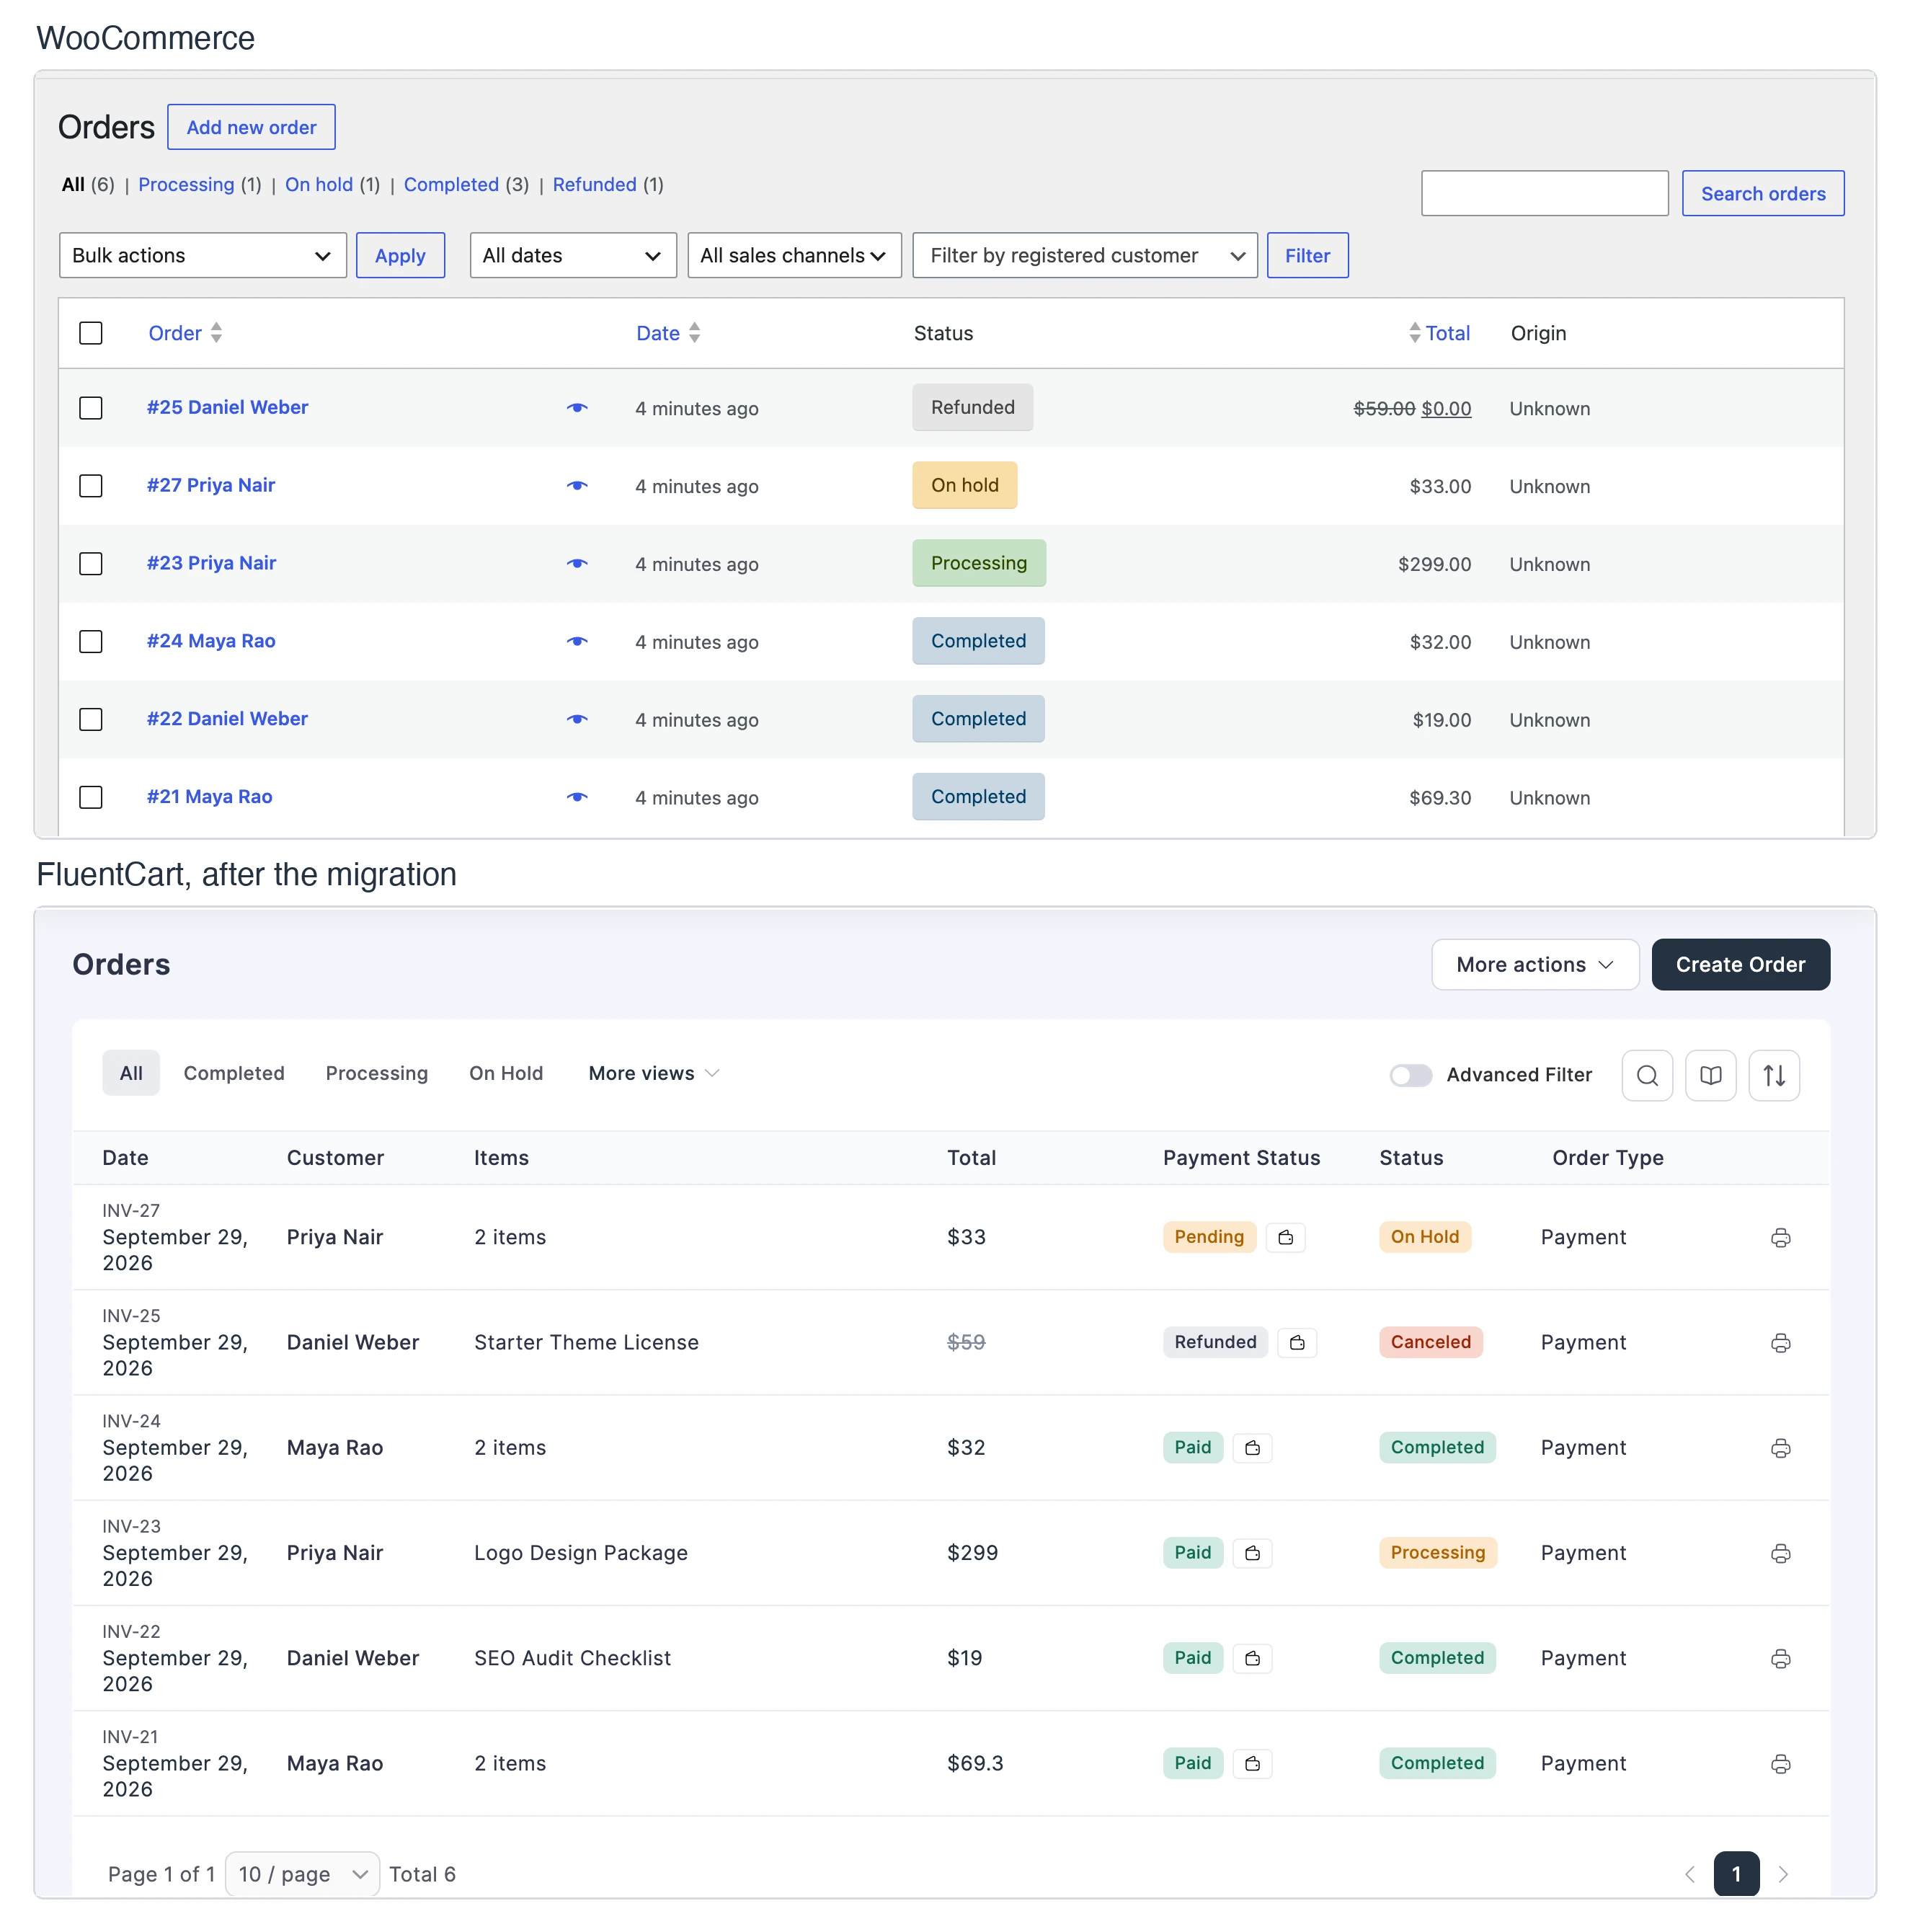Show Completed (3) orders in WooCommerce
Screen dimensions: 1910x1932
466,185
